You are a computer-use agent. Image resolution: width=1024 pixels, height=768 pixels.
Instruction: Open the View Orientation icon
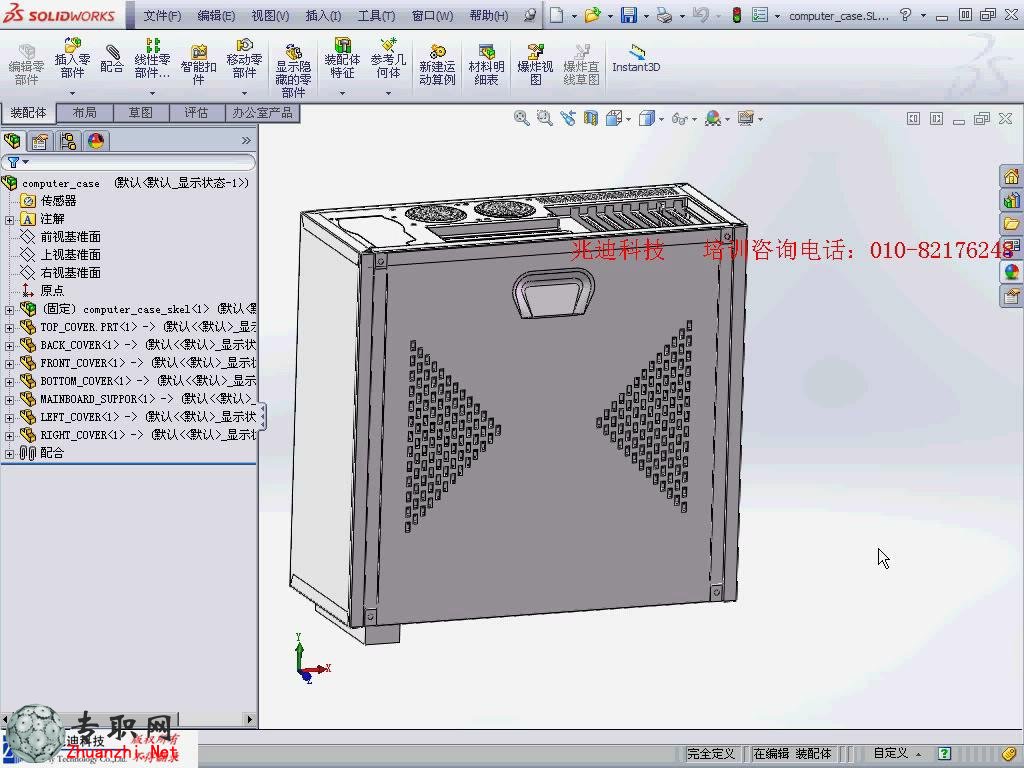(614, 118)
